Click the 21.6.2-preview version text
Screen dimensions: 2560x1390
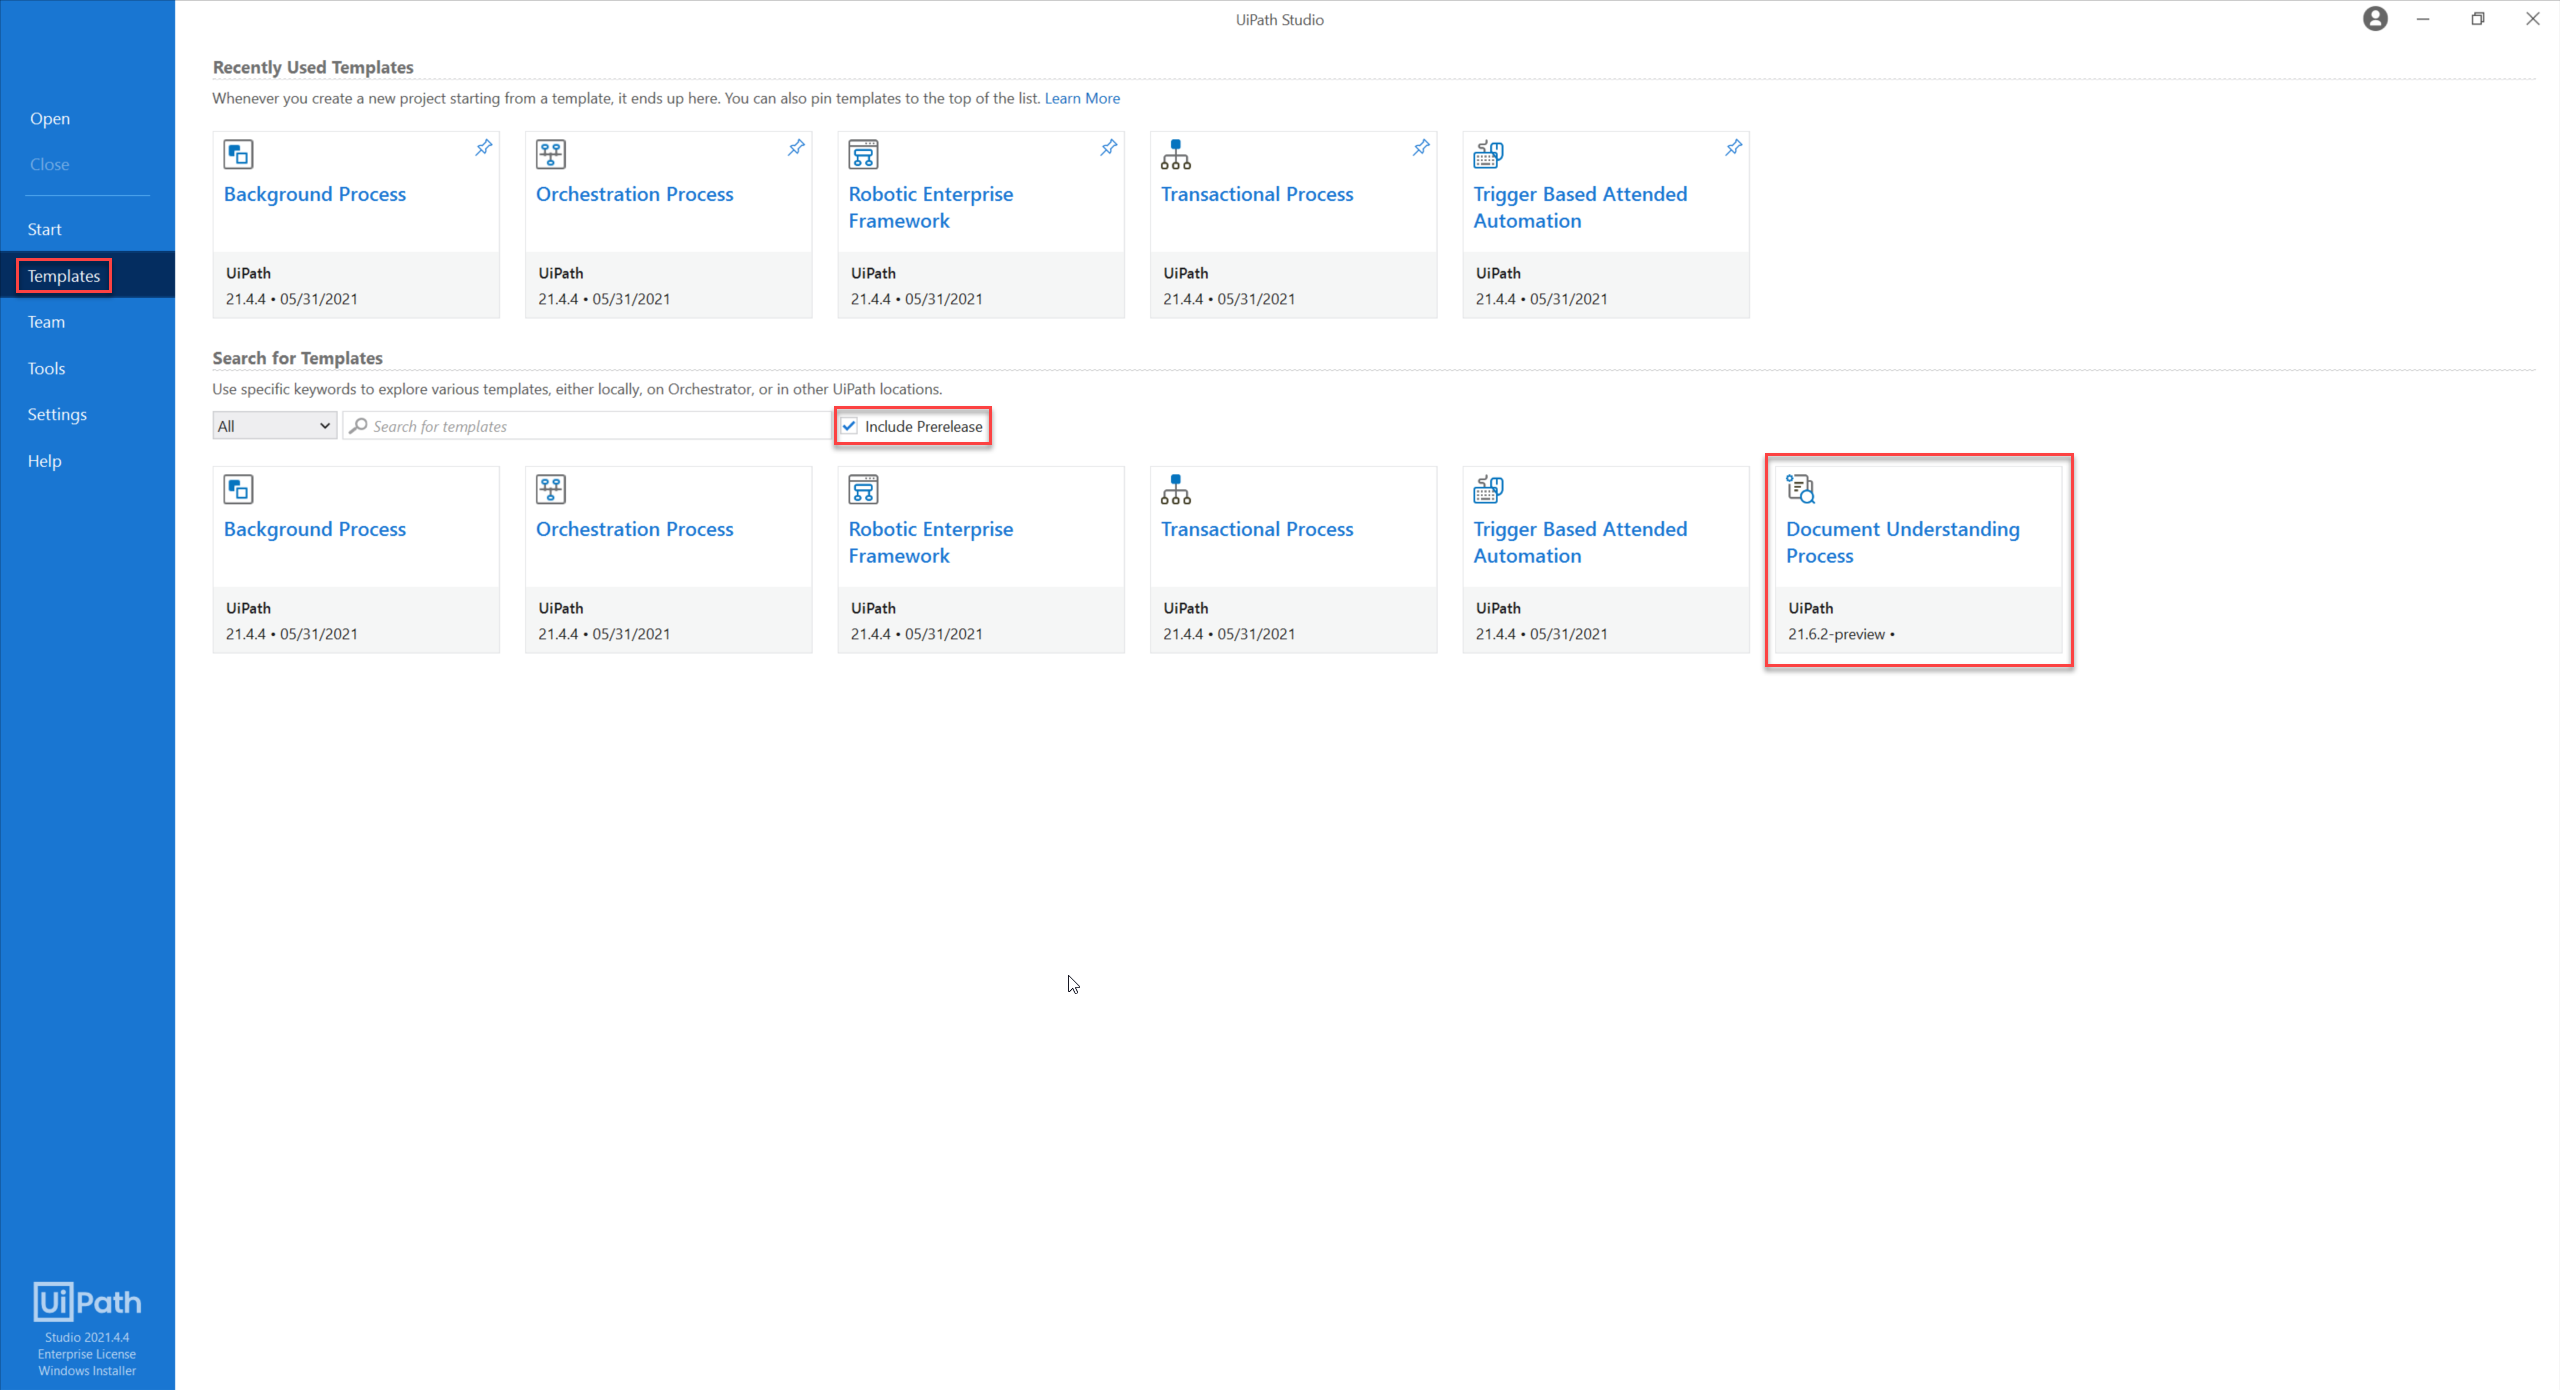pyautogui.click(x=1836, y=634)
